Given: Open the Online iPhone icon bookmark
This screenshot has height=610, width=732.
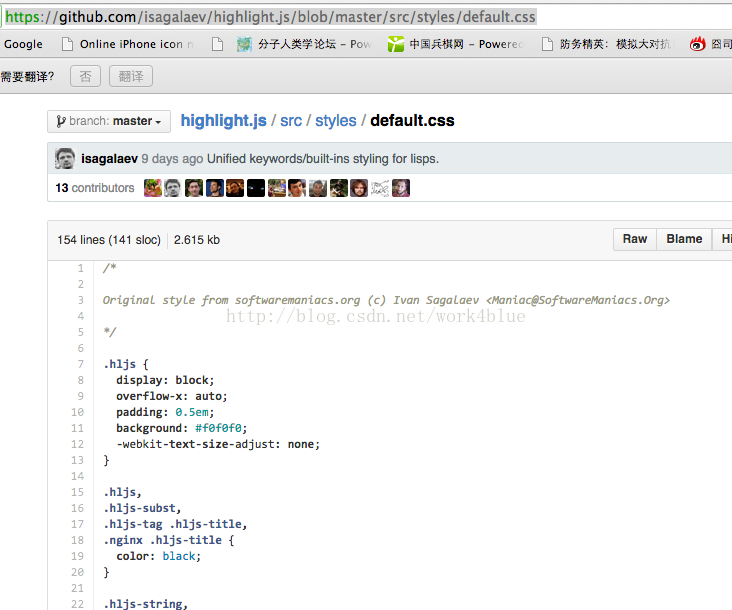Looking at the screenshot, I should [x=128, y=44].
